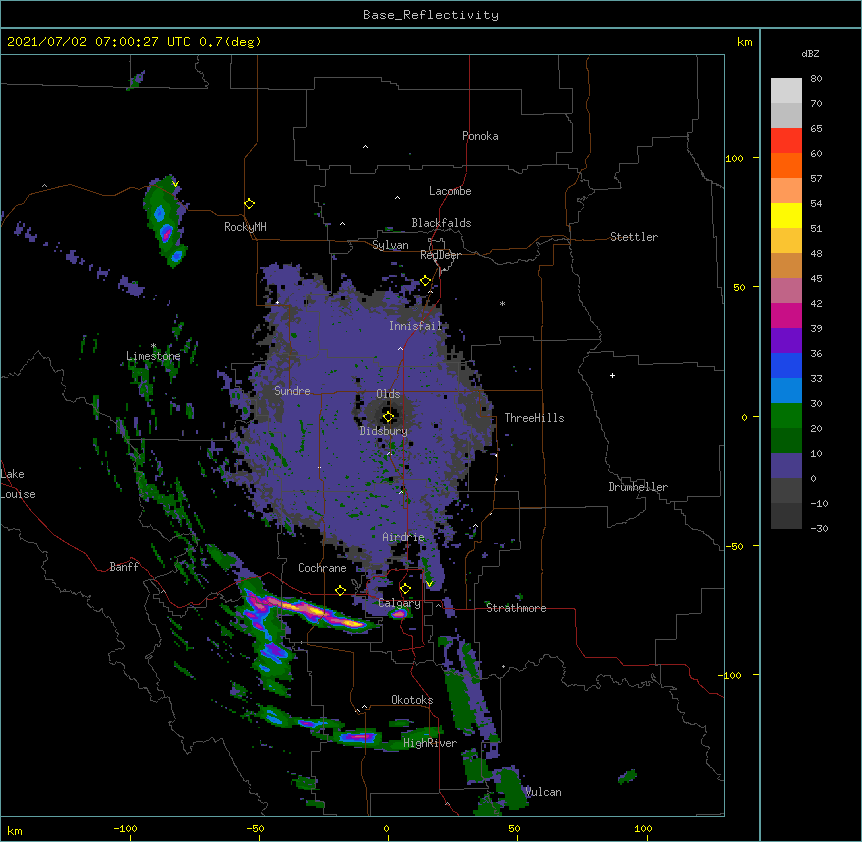Select the km unit label at bottom left
This screenshot has width=862, height=842.
tap(15, 830)
